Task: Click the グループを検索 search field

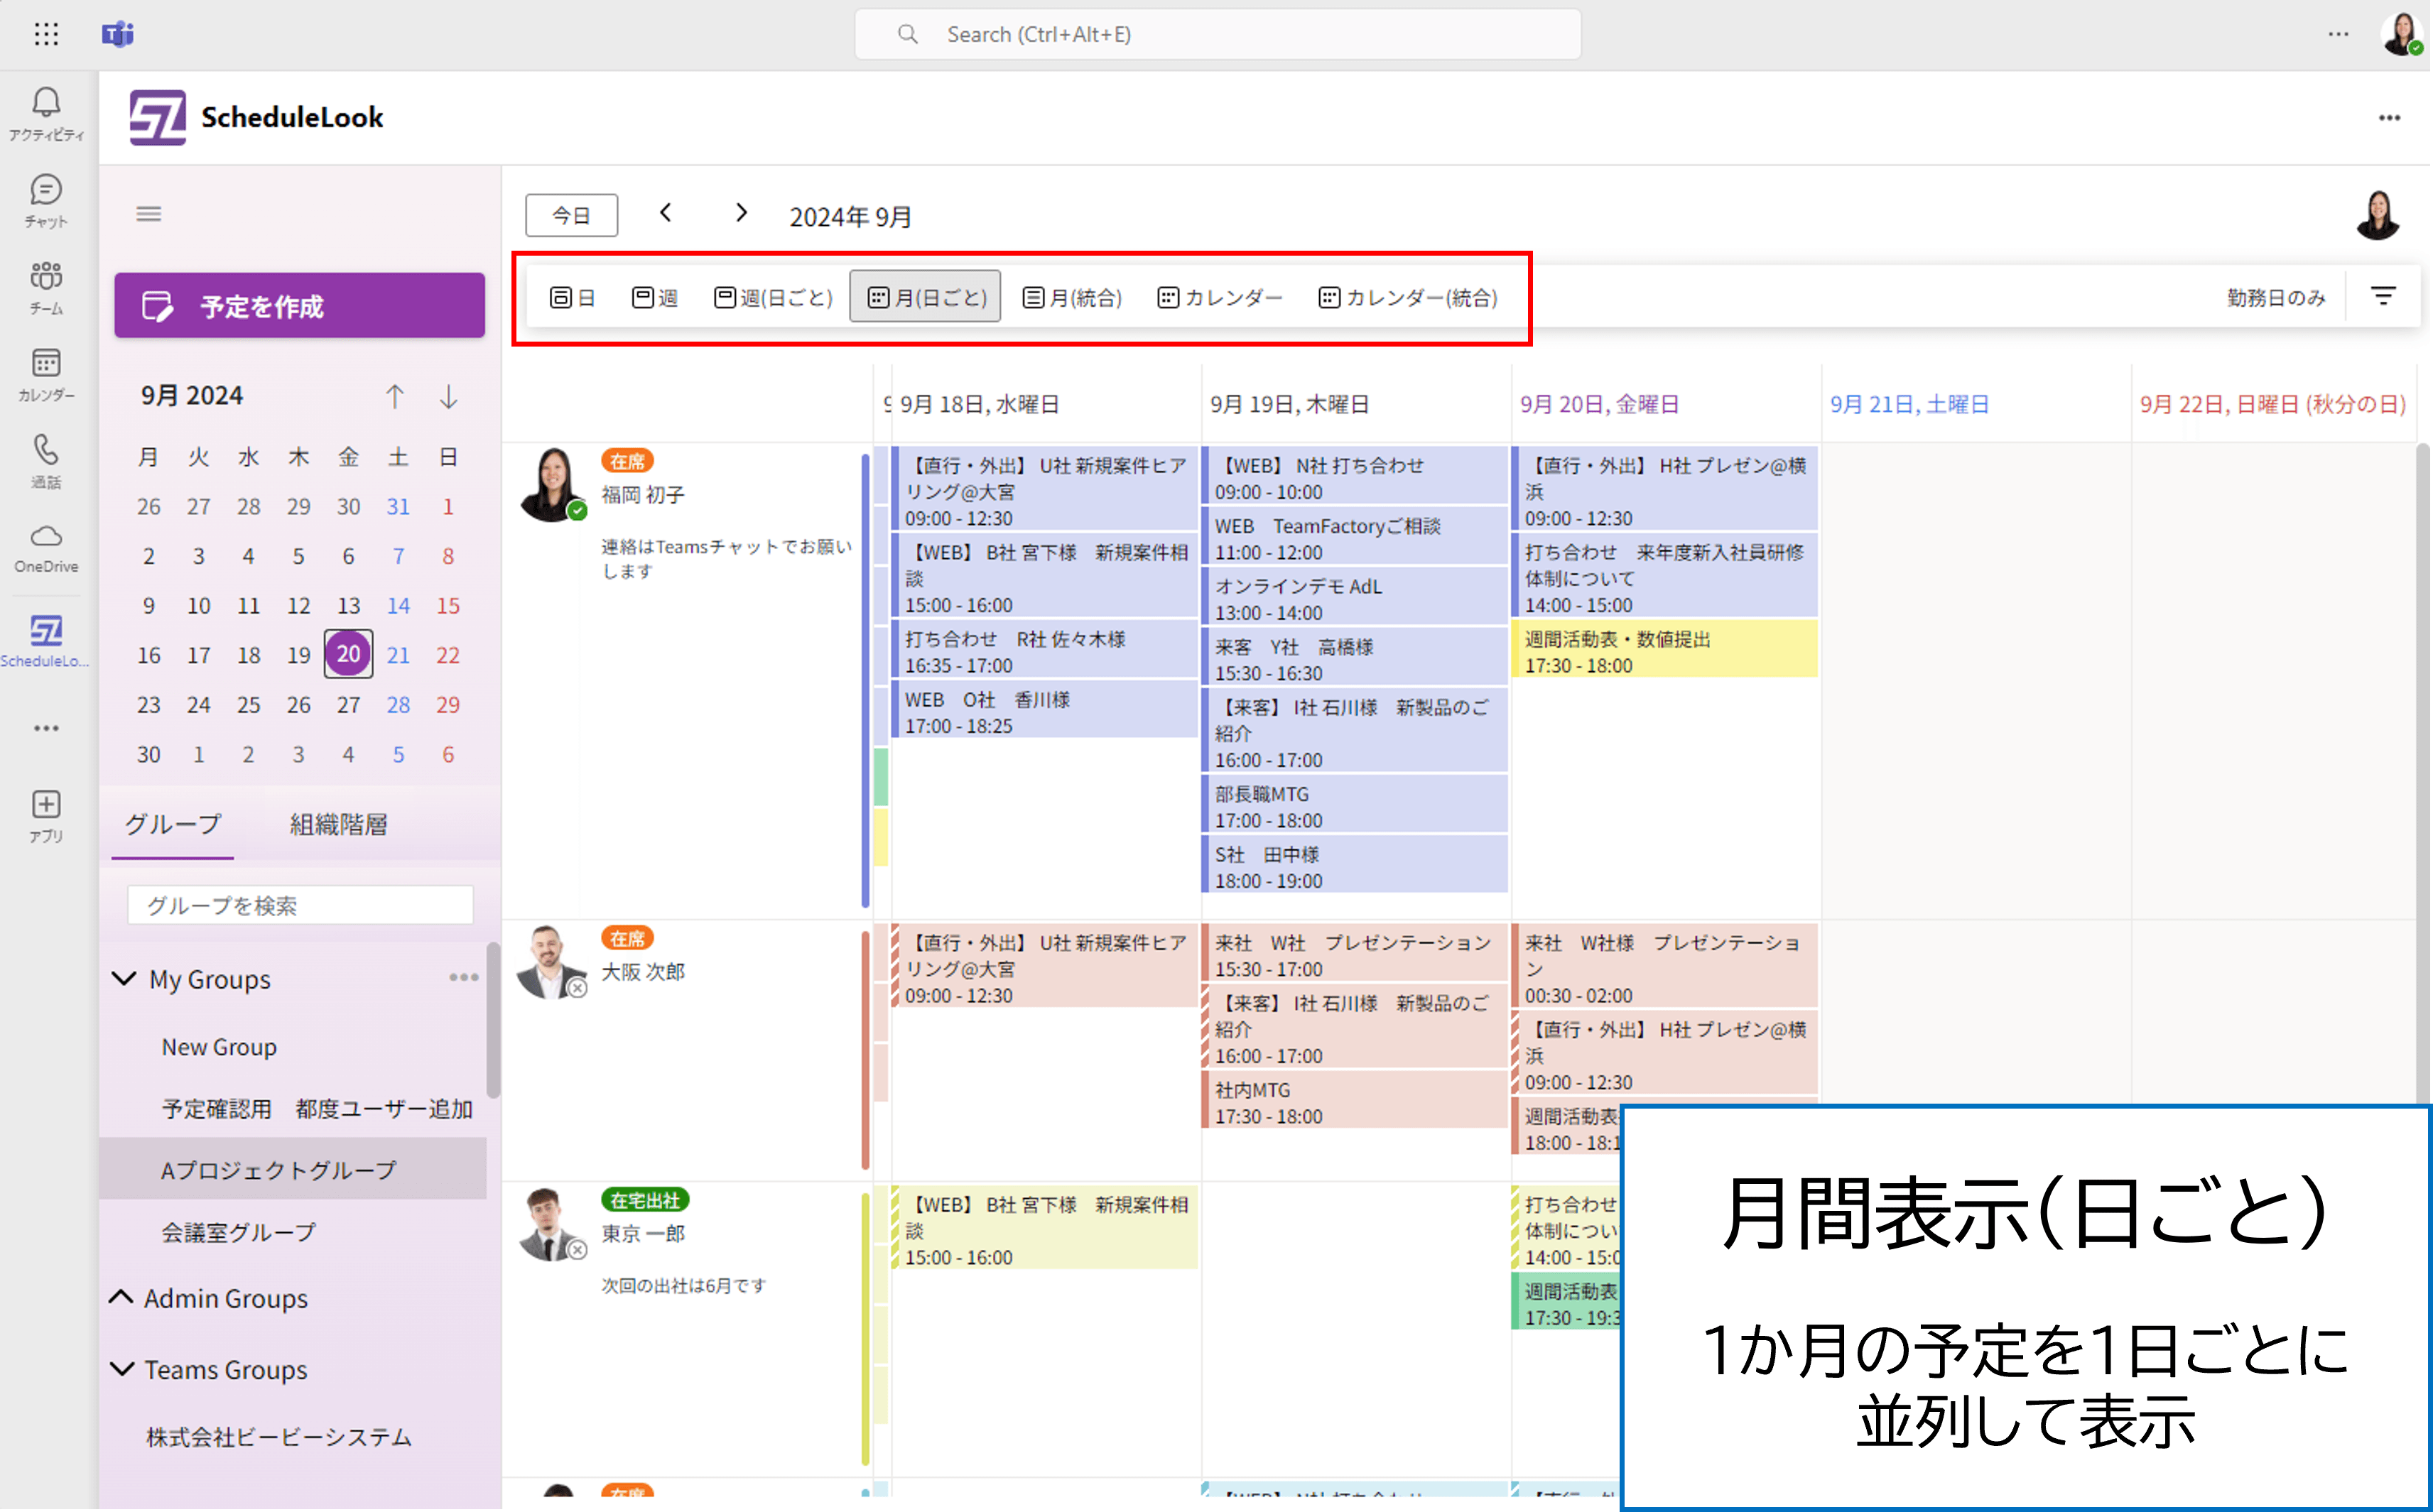Action: click(298, 904)
